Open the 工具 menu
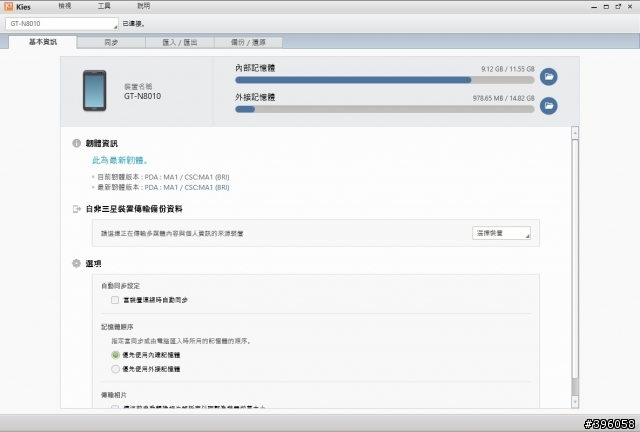Screen dimensions: 640x432 point(104,6)
